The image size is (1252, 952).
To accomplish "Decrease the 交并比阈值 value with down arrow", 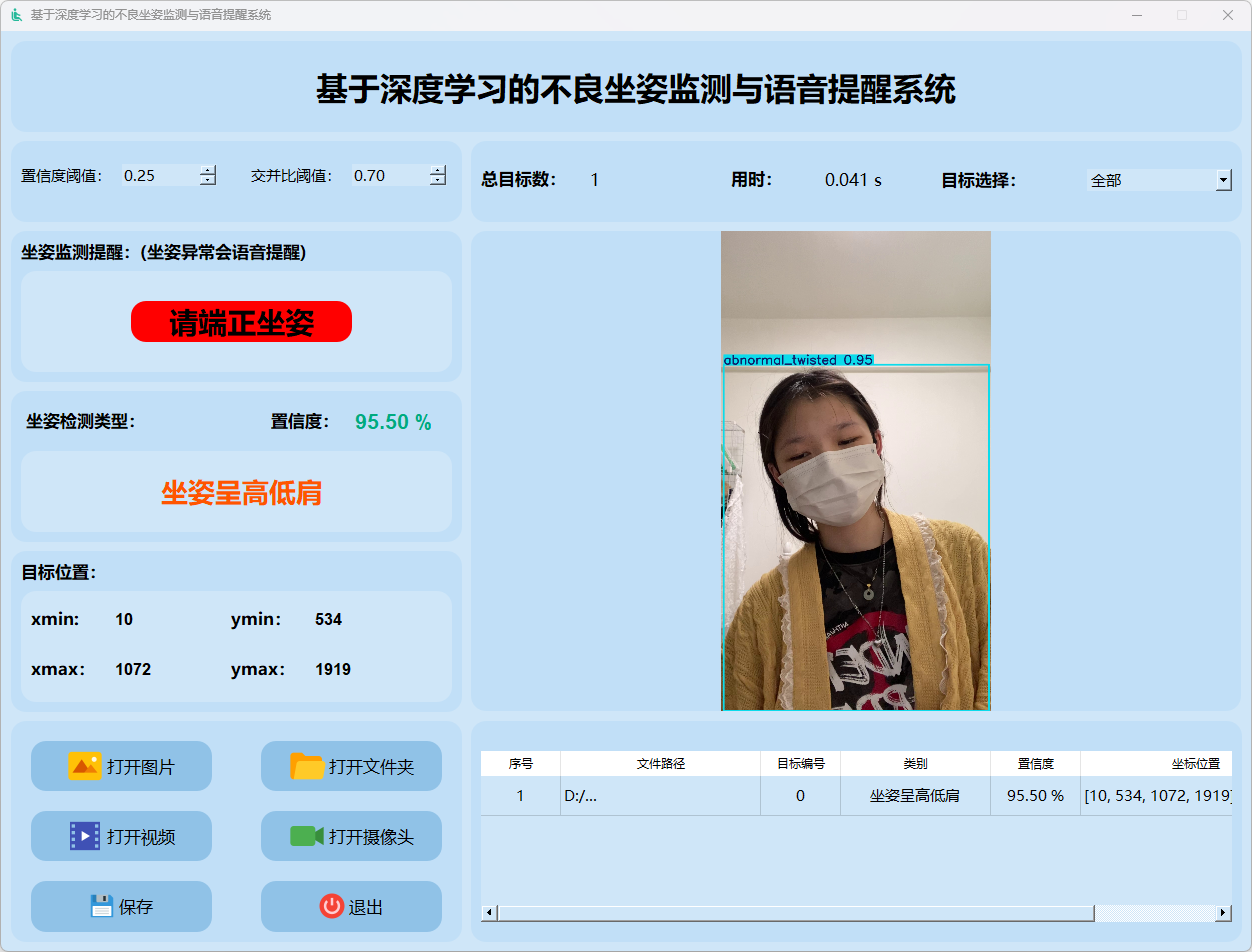I will [438, 180].
